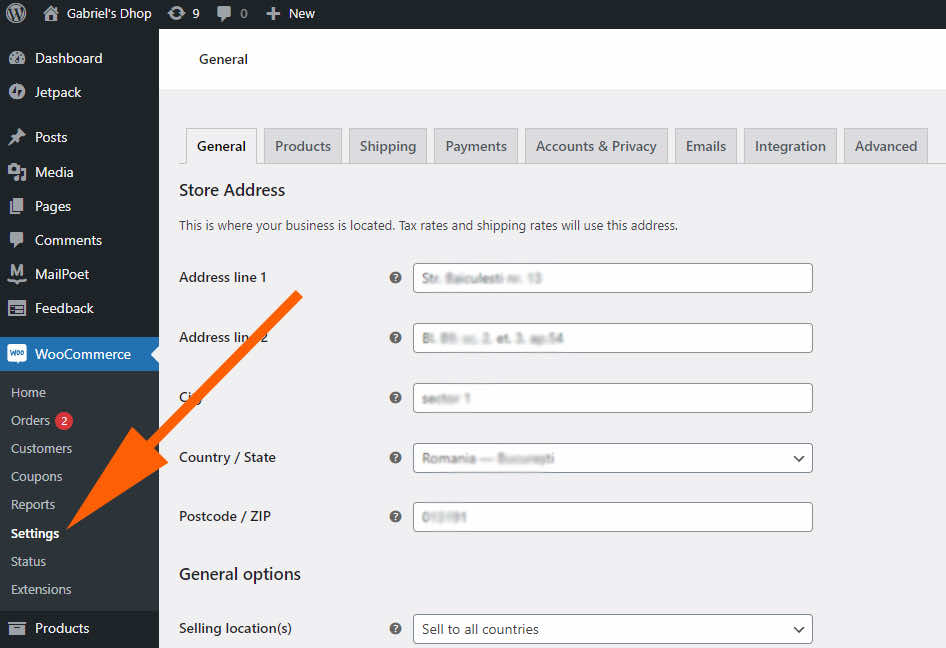Switch to the Products settings tab
946x648 pixels.
coord(303,146)
